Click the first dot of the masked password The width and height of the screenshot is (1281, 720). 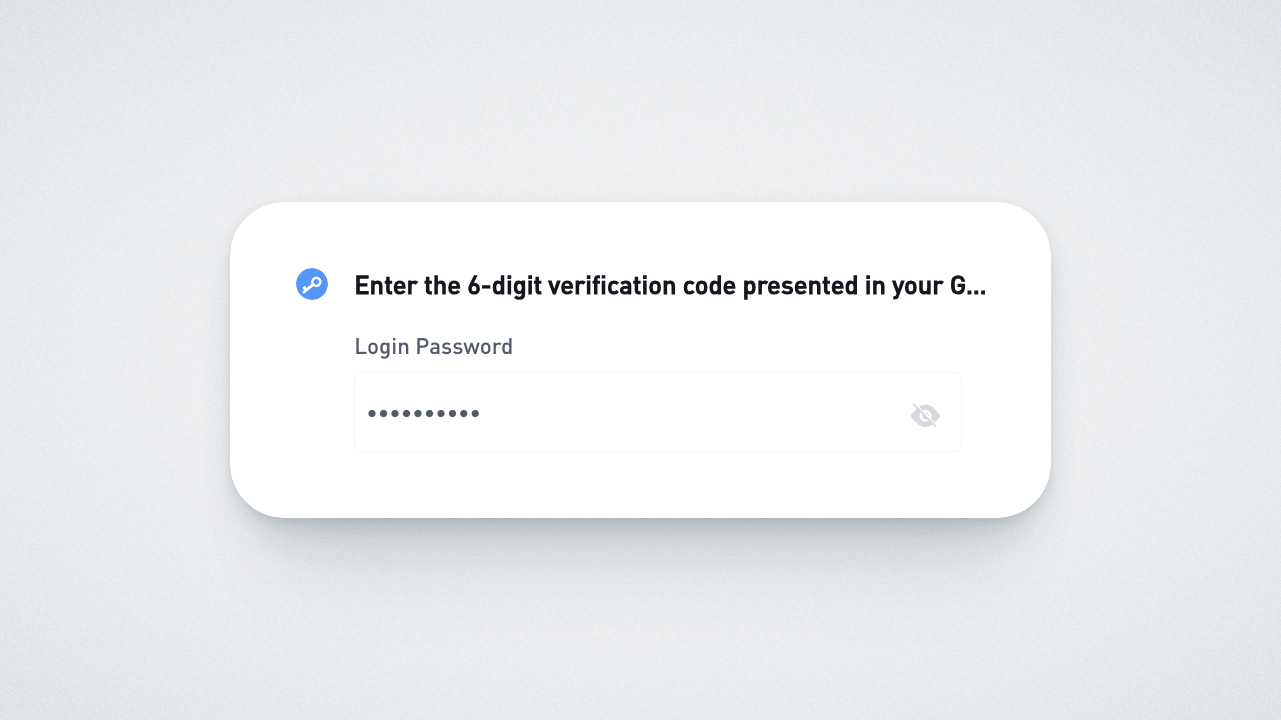[x=372, y=413]
